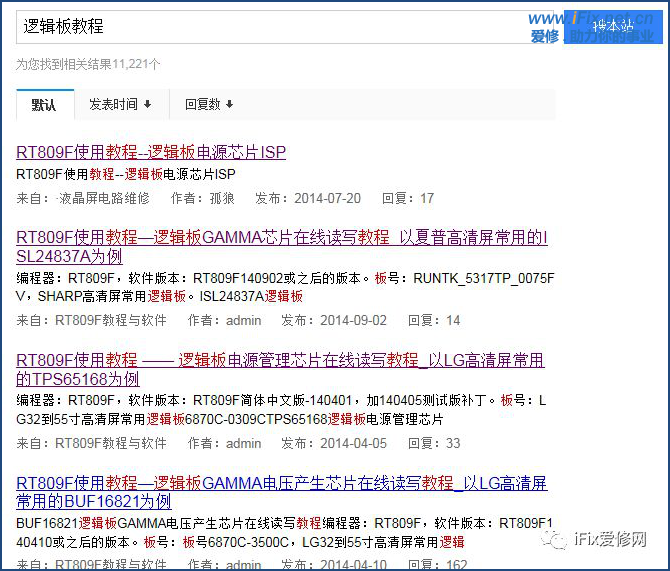Click publish date 2014-04-05
670x571 pixels.
[x=353, y=443]
